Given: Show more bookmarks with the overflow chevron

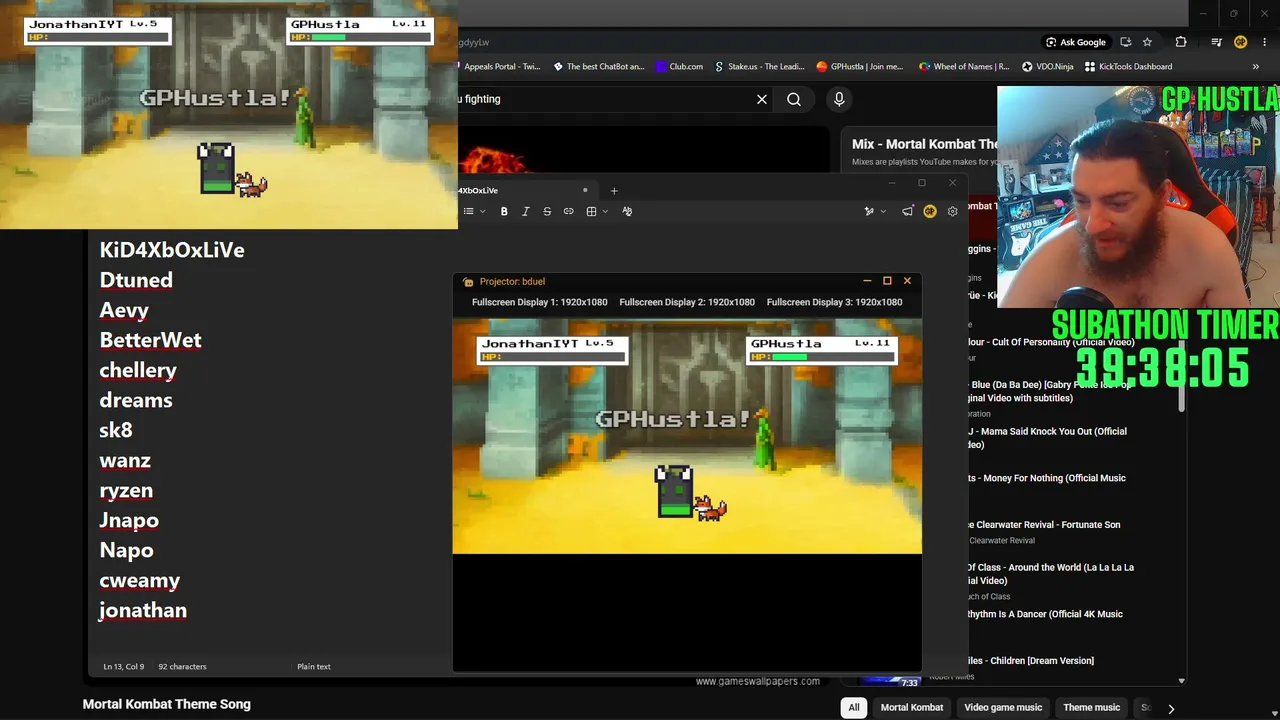Looking at the screenshot, I should click(x=1256, y=67).
